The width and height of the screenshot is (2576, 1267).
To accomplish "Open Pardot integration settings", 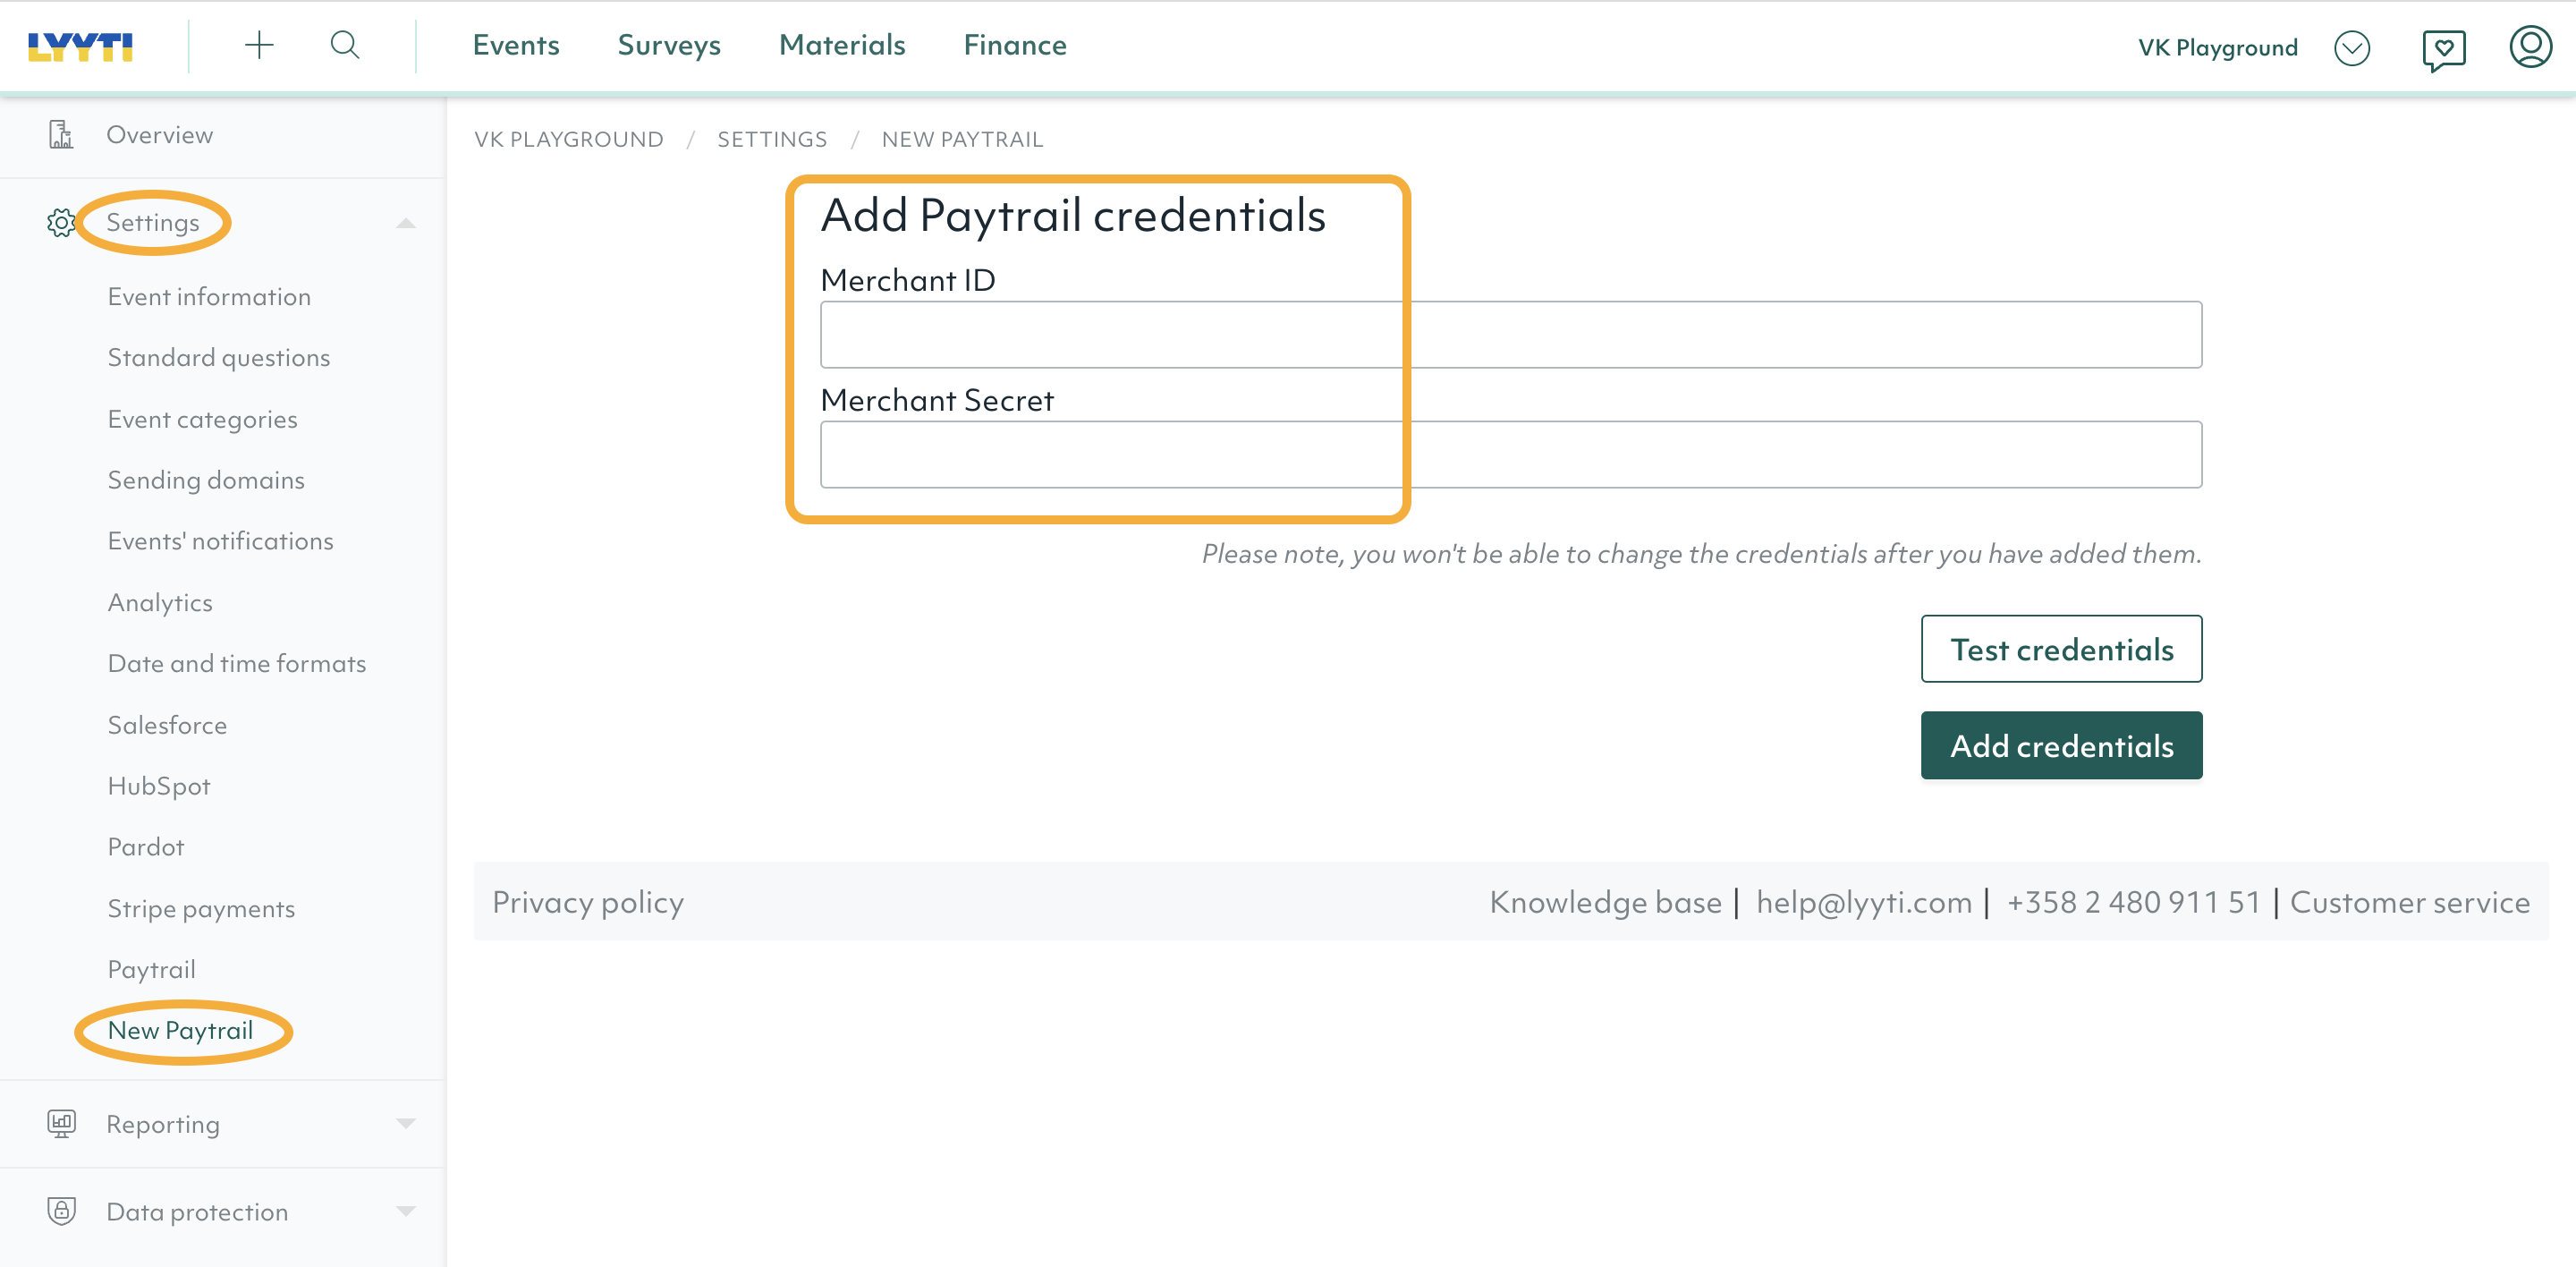I will point(146,847).
